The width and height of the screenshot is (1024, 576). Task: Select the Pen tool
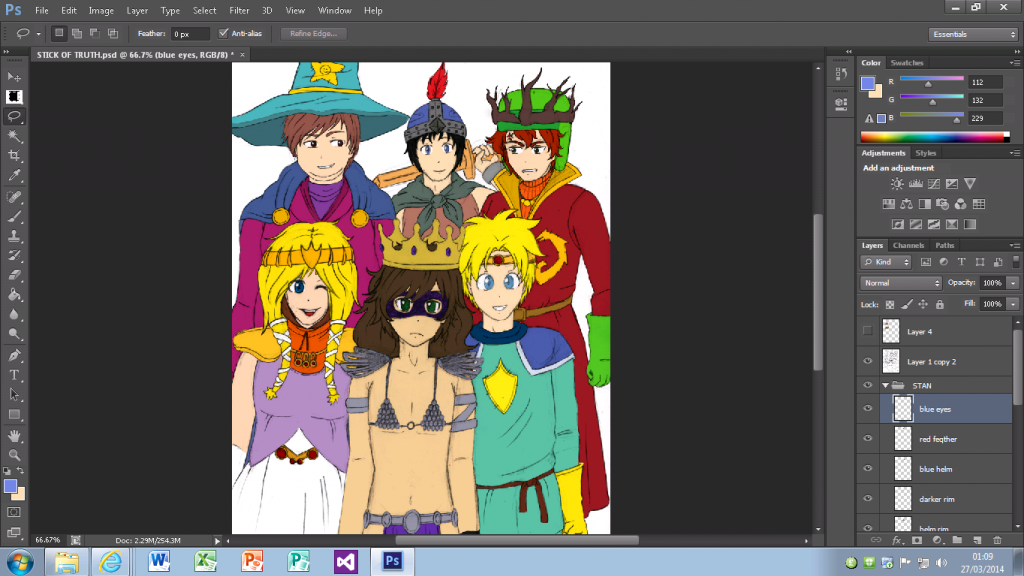[x=14, y=355]
